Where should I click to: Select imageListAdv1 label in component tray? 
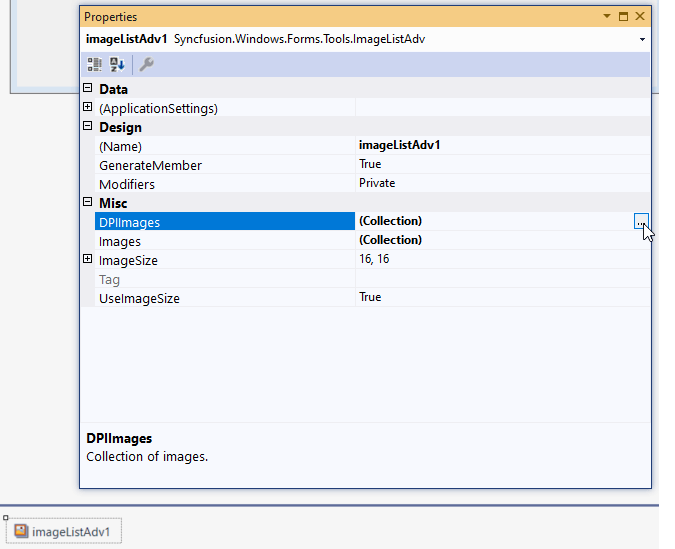(x=71, y=532)
